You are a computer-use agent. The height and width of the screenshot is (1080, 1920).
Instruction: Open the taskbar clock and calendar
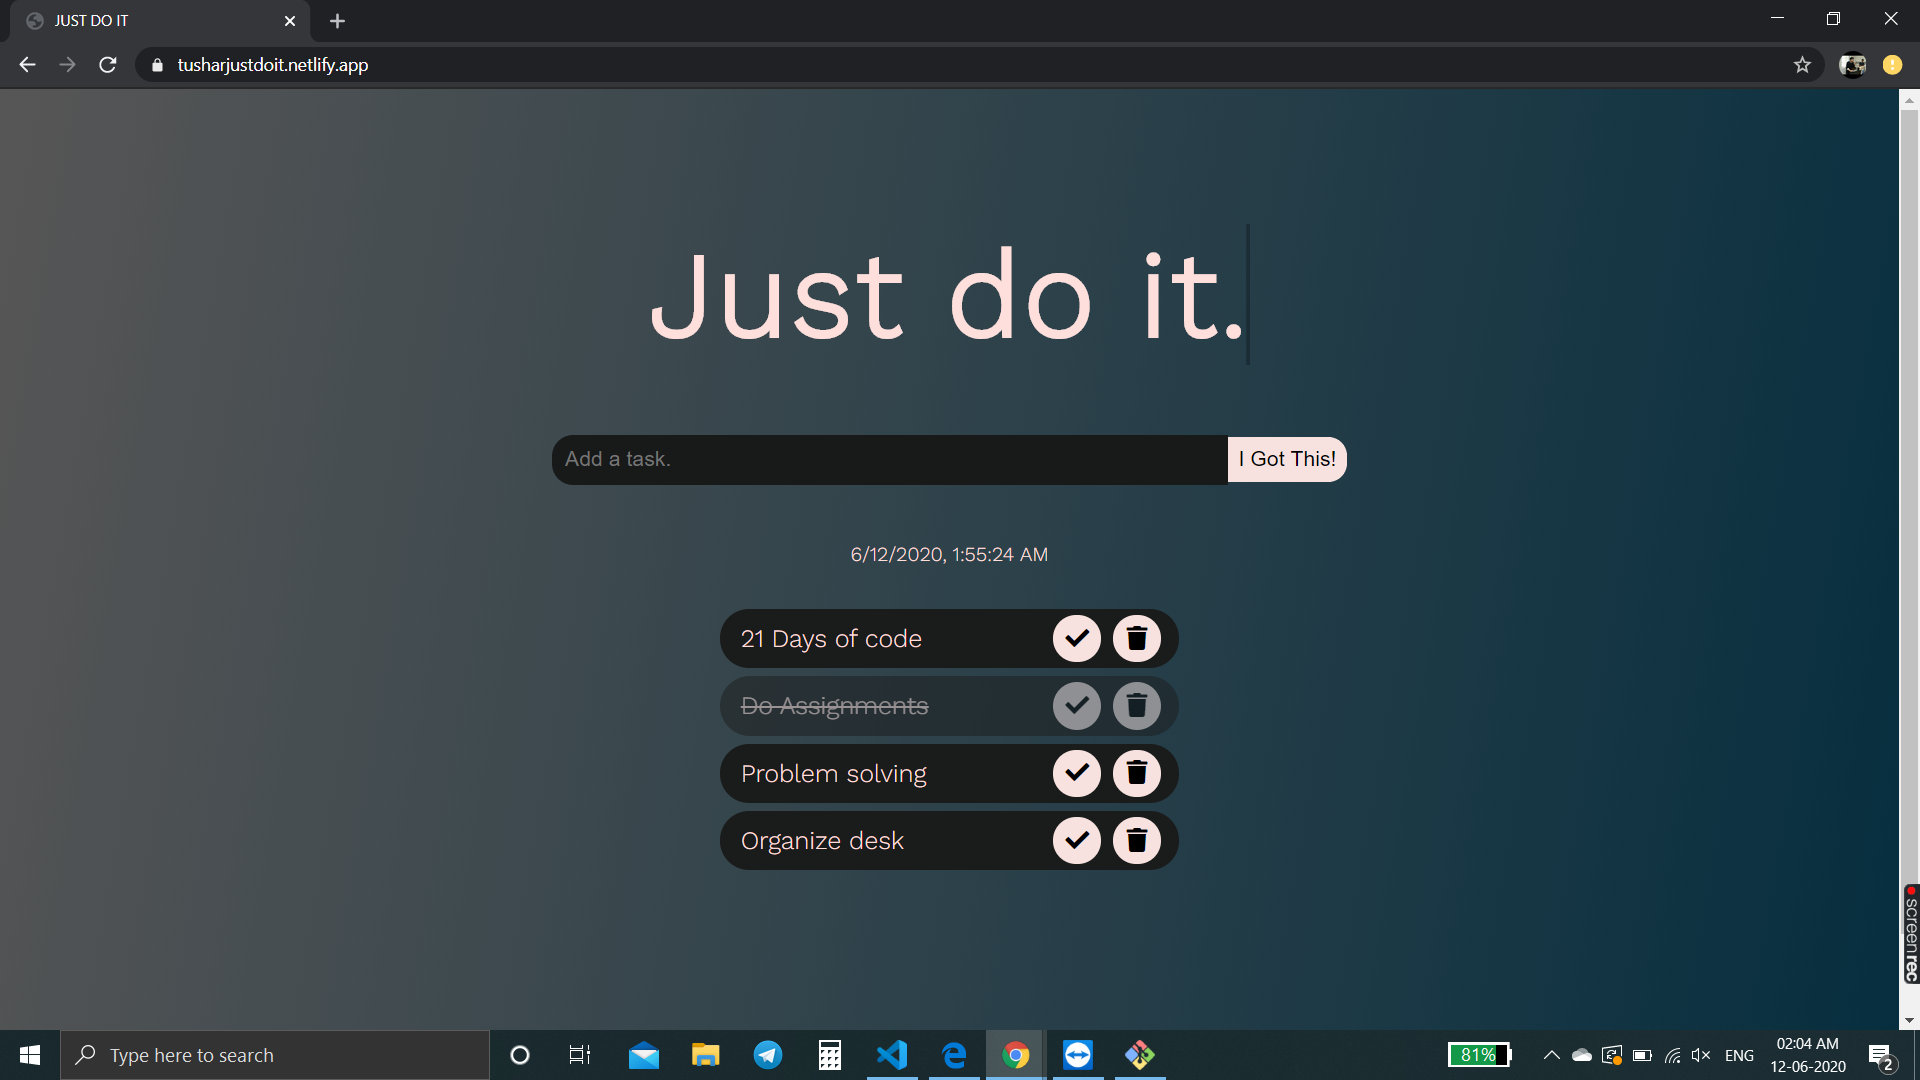(1808, 1055)
